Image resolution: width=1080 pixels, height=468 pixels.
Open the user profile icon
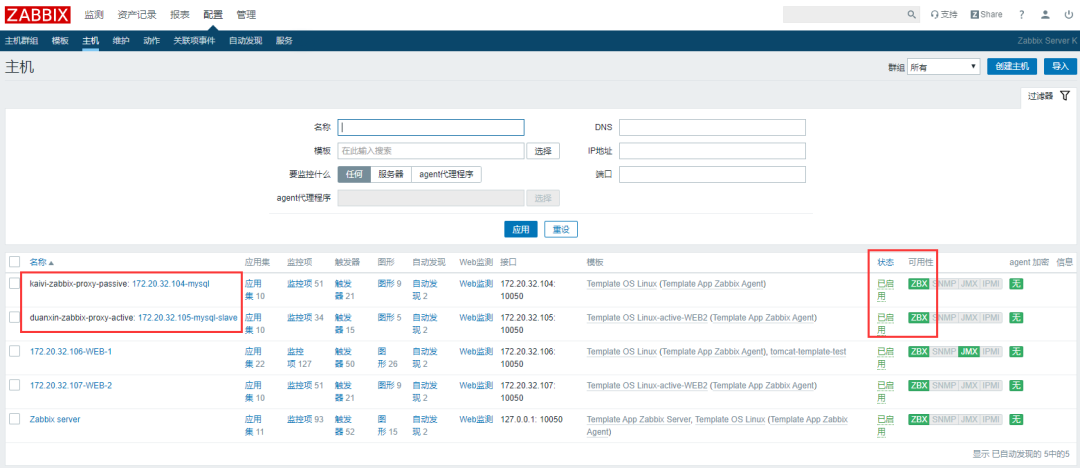click(x=1045, y=14)
